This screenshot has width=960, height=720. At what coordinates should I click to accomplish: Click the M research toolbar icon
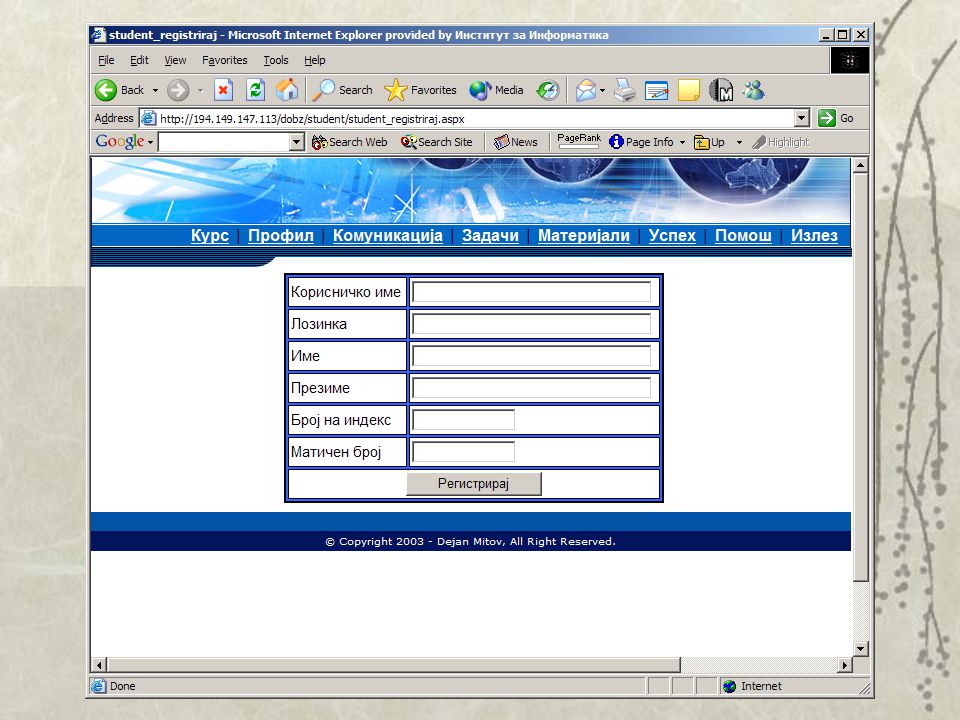(x=721, y=90)
